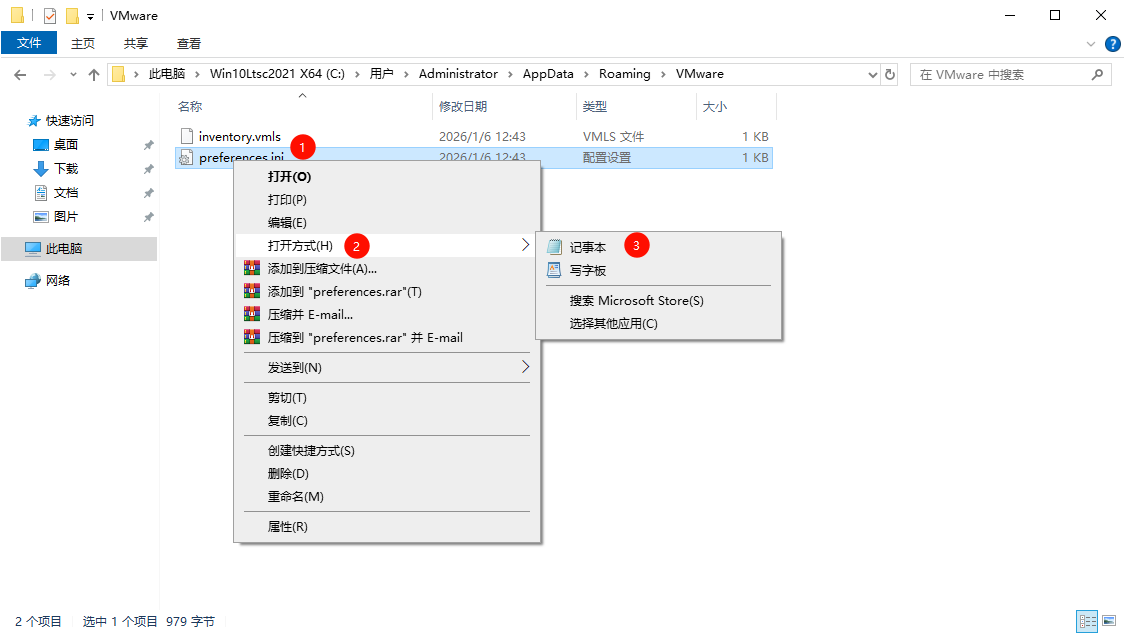This screenshot has width=1125, height=634.
Task: Open the 文件 ribbon tab
Action: (x=29, y=43)
